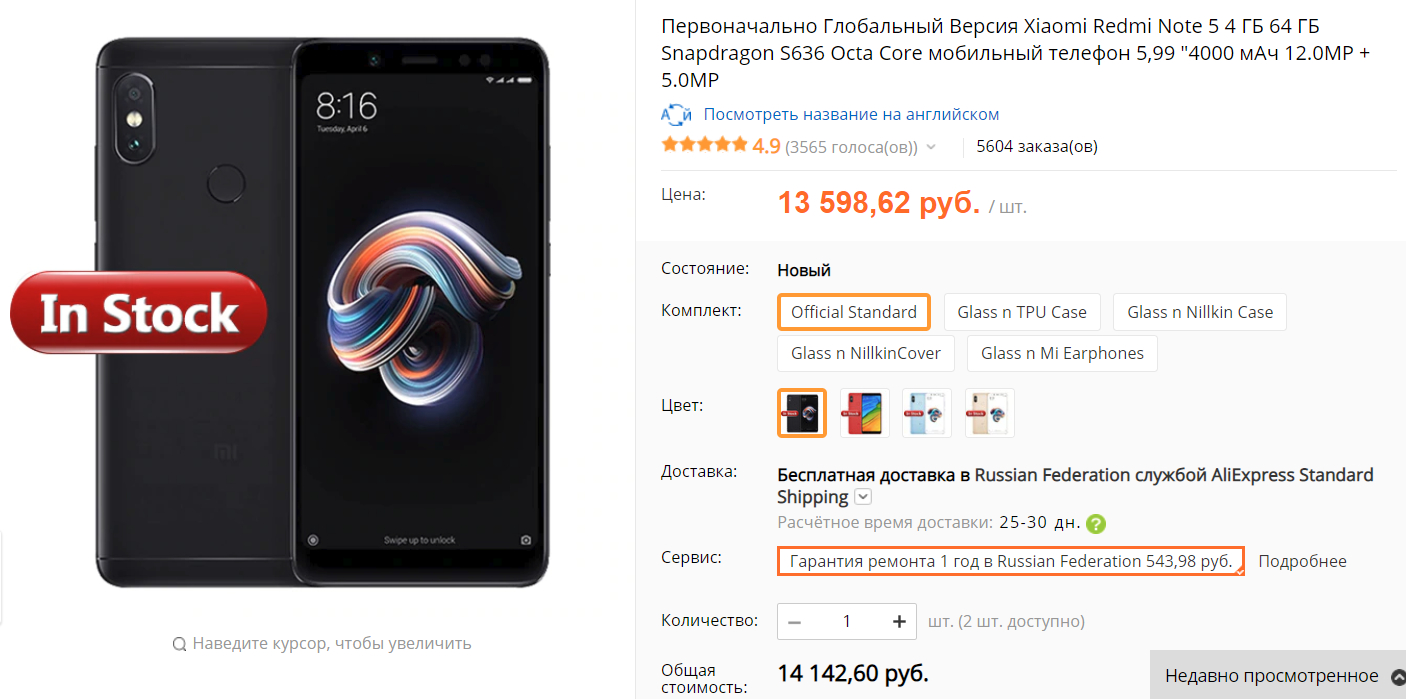Open the view title in English link
The image size is (1406, 699).
click(851, 114)
